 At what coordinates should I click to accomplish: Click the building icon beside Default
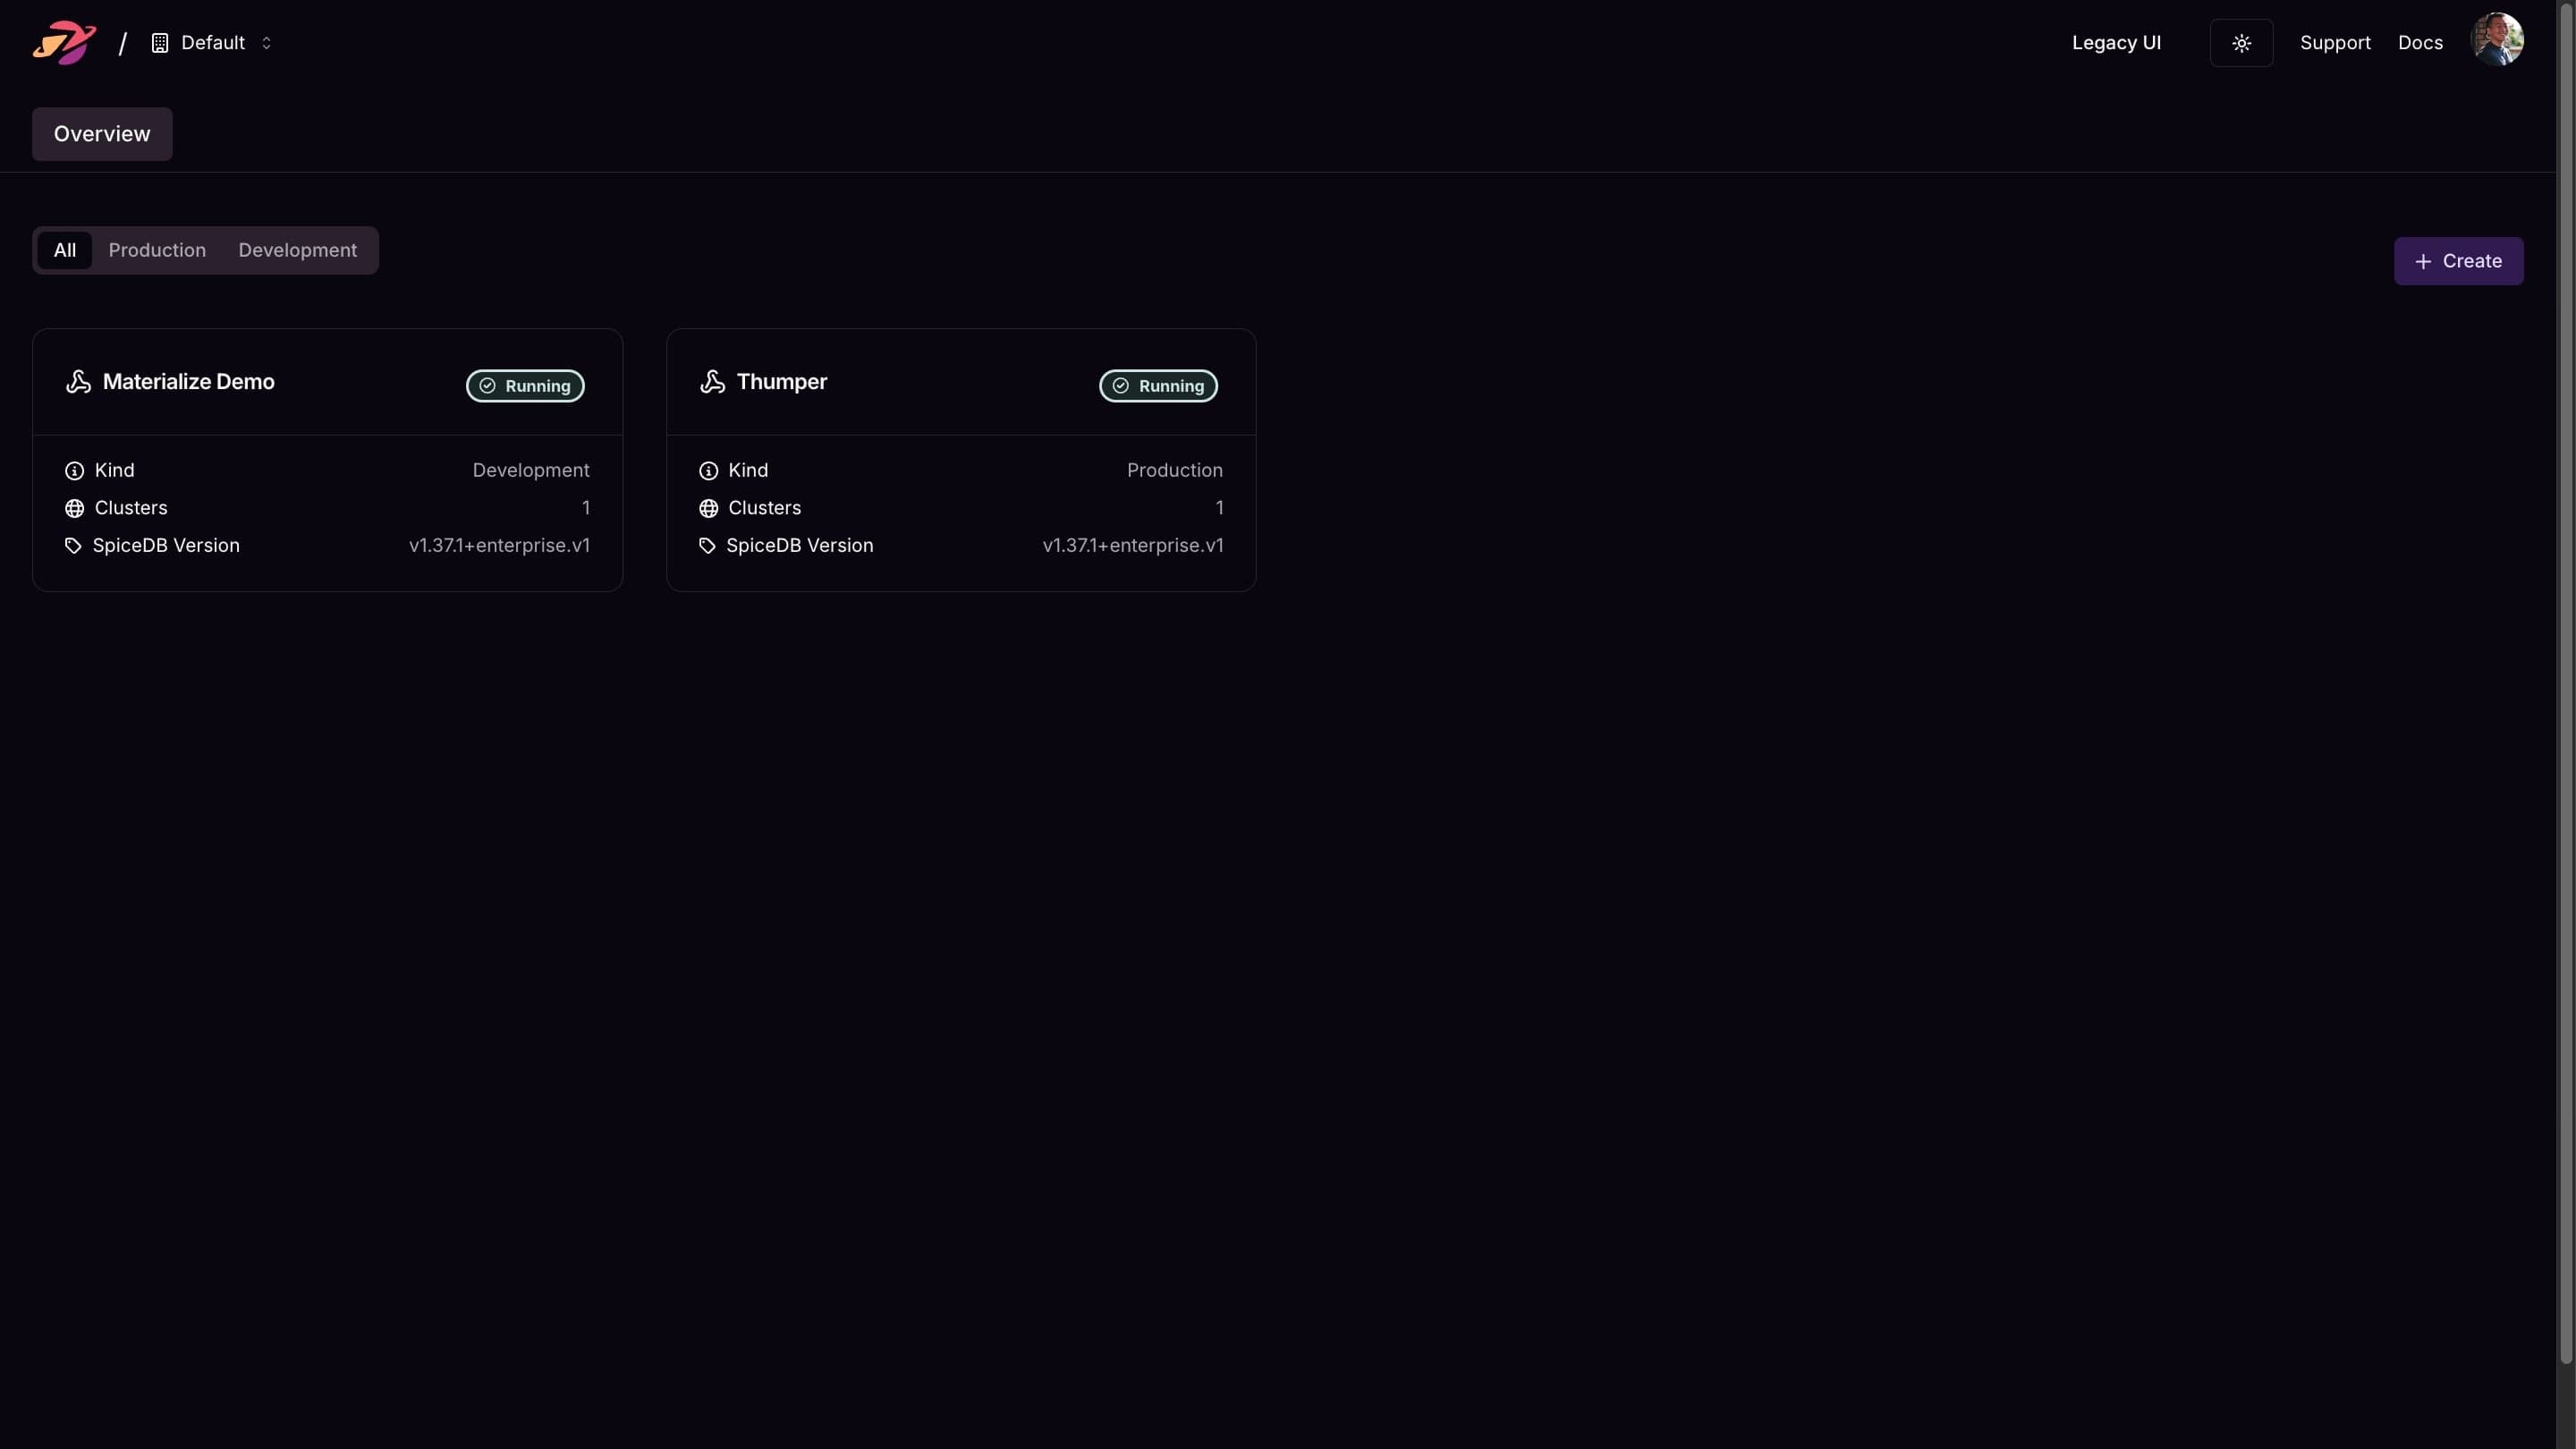pos(160,43)
